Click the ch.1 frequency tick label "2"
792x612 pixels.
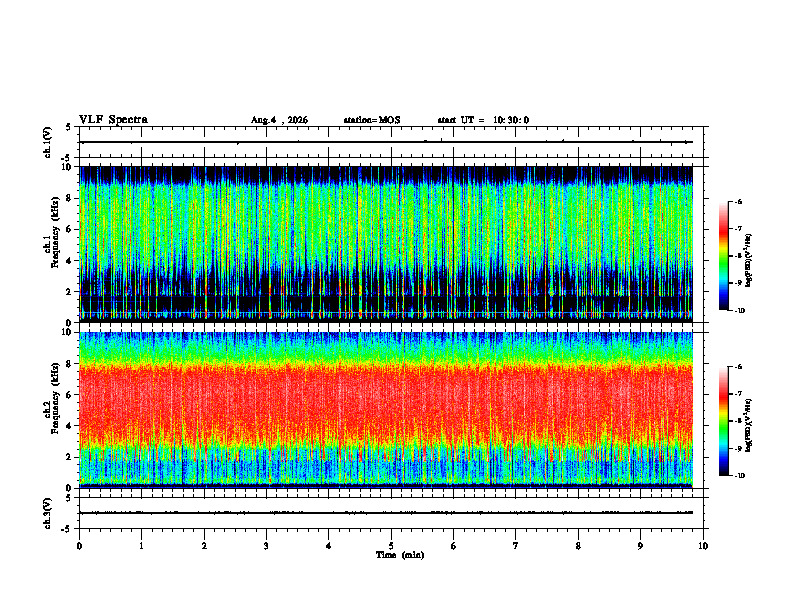[70, 292]
